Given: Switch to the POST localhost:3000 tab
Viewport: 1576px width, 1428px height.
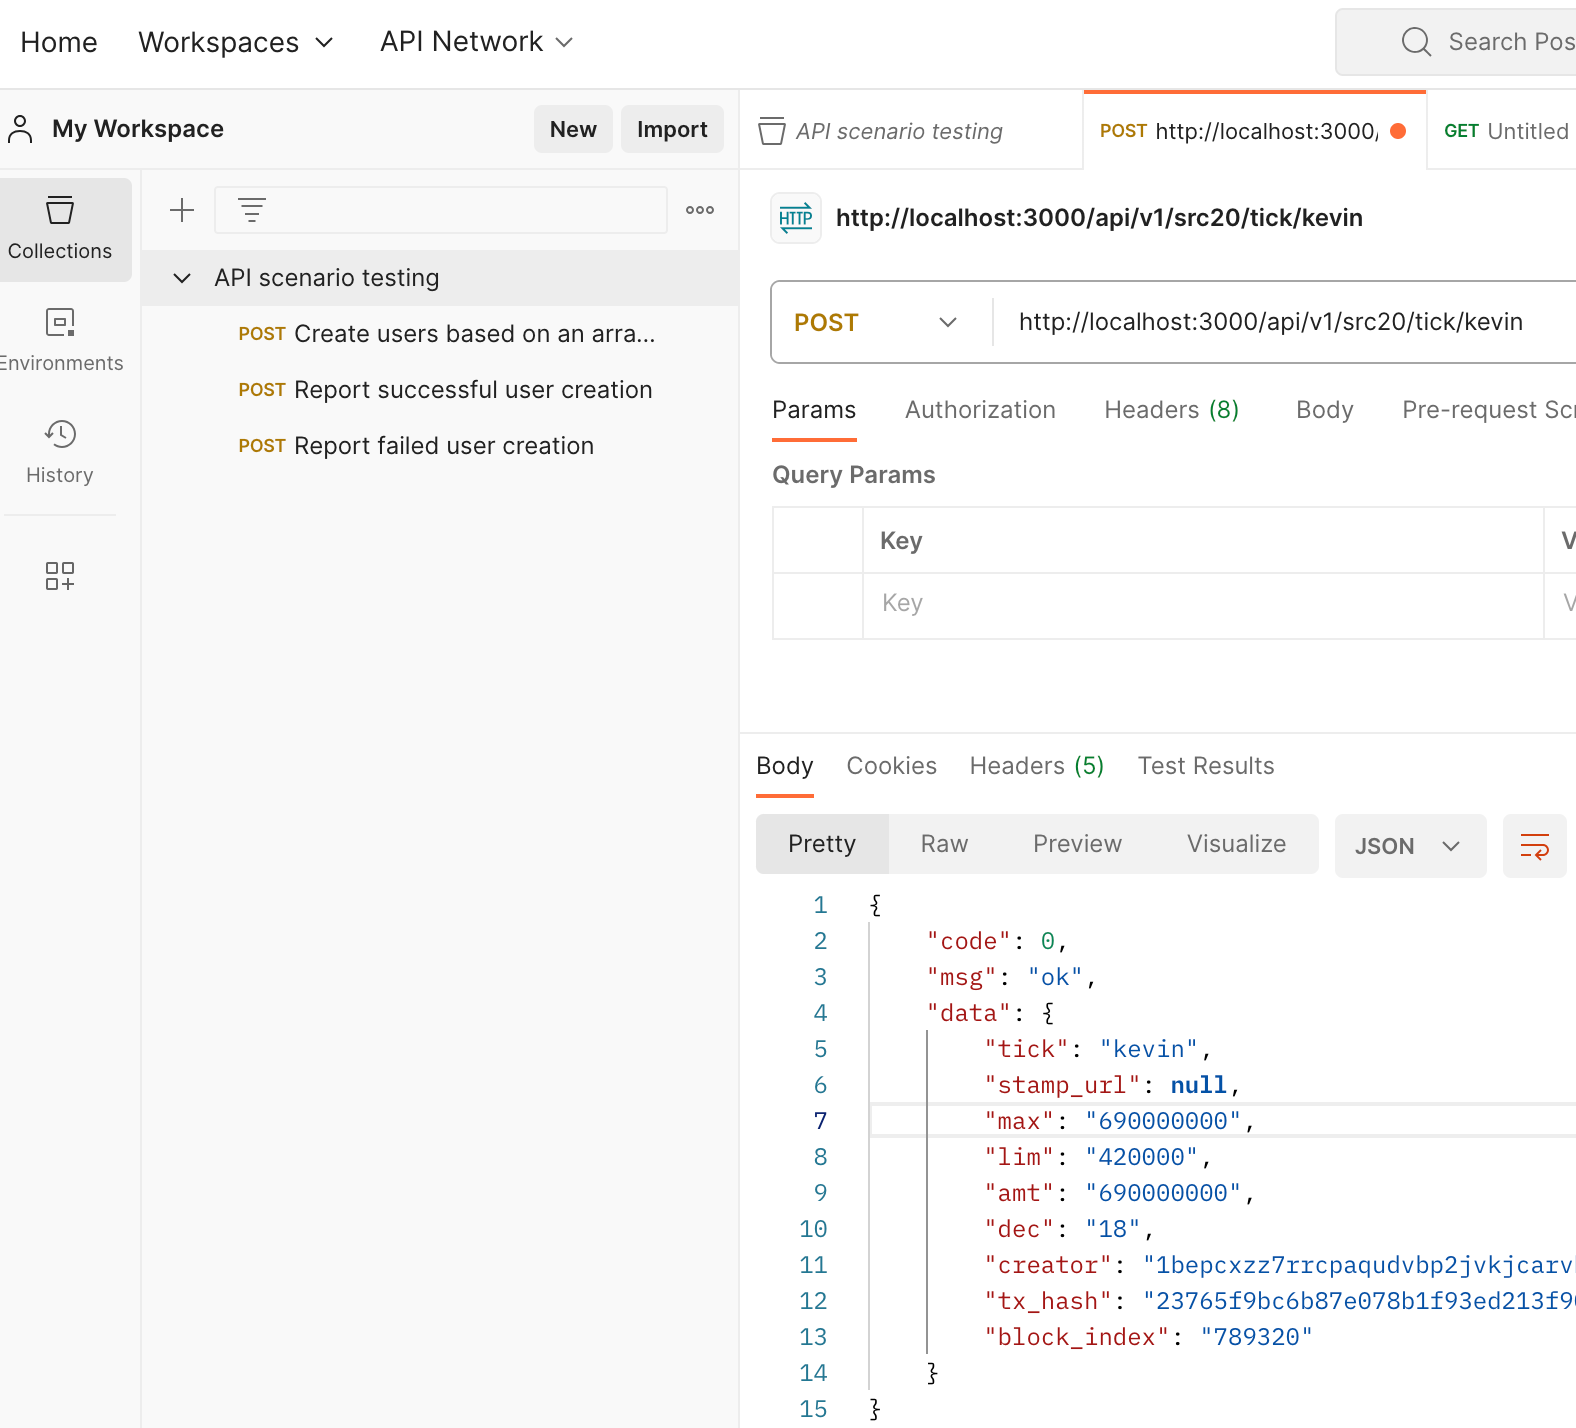Looking at the screenshot, I should [1254, 131].
